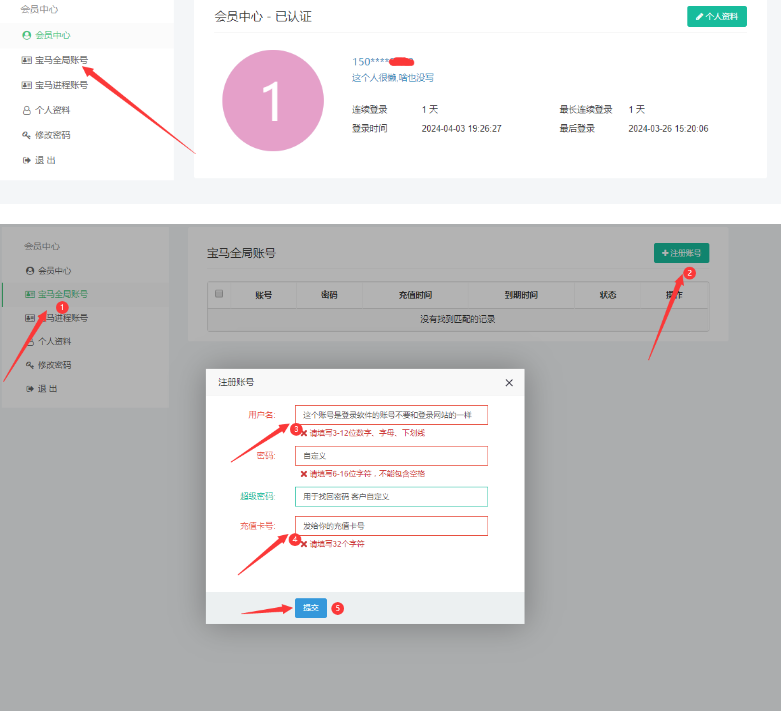Click the key icon beside lower 修改密码
781x711 pixels.
(30, 365)
